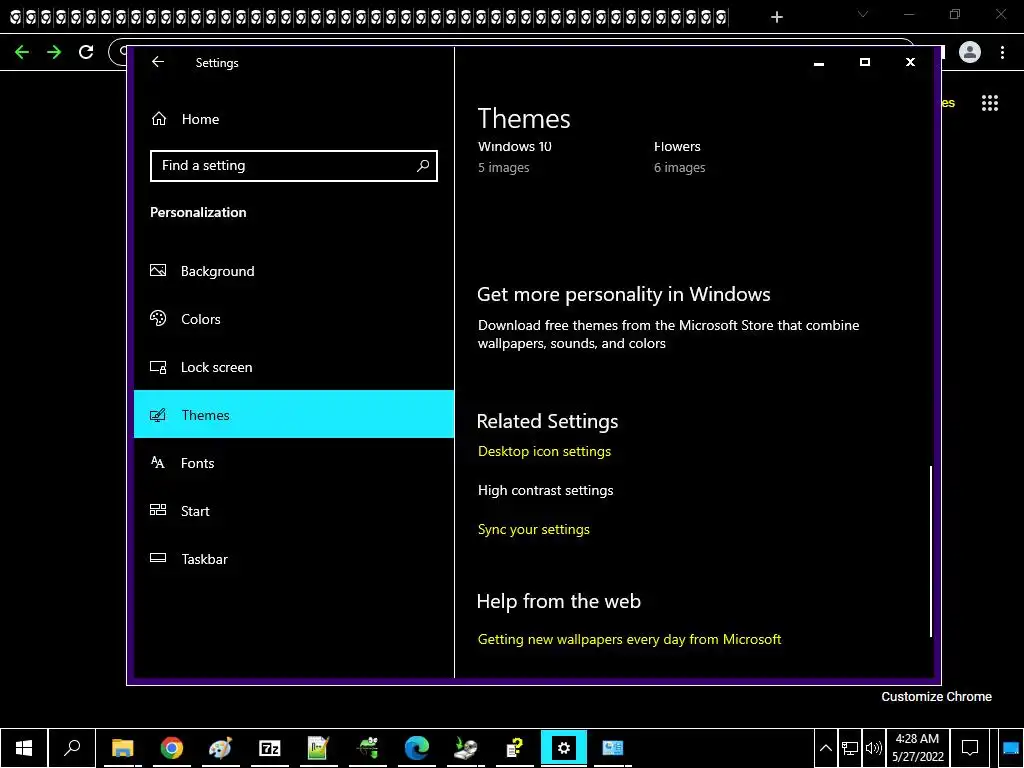Minimize the Settings window
Screen dimensions: 1024x768
tap(819, 63)
